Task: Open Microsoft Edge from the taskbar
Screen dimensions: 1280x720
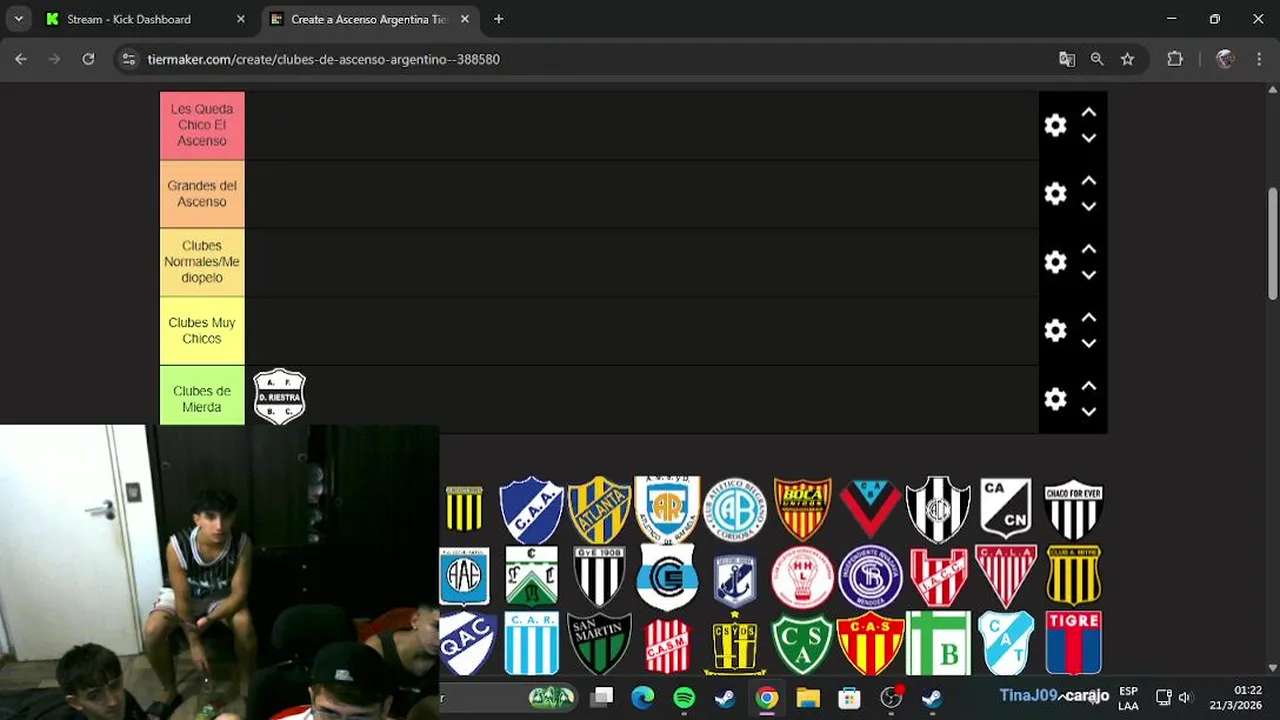Action: click(x=642, y=697)
